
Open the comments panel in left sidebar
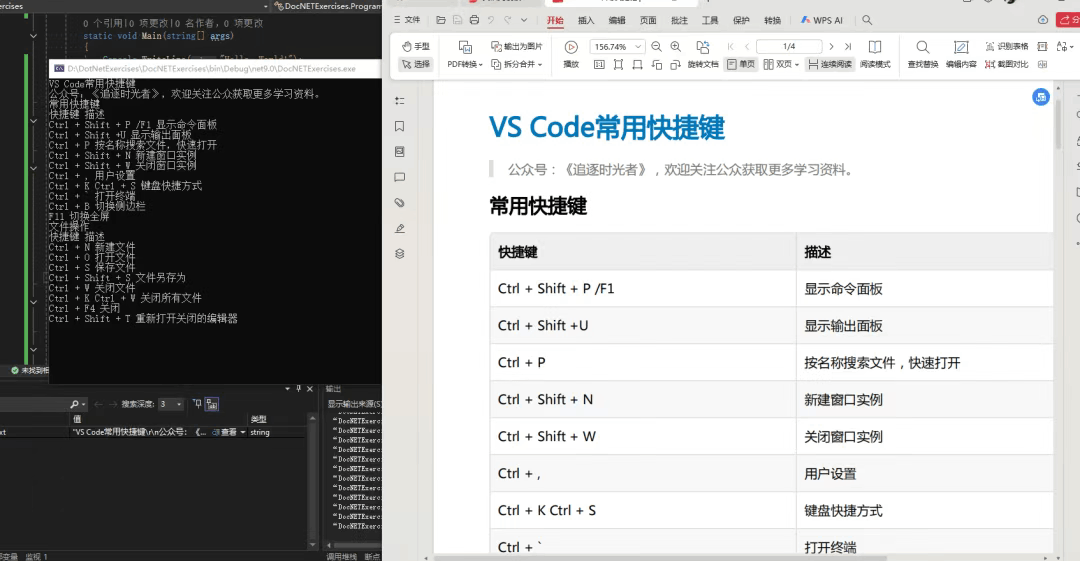pyautogui.click(x=400, y=177)
